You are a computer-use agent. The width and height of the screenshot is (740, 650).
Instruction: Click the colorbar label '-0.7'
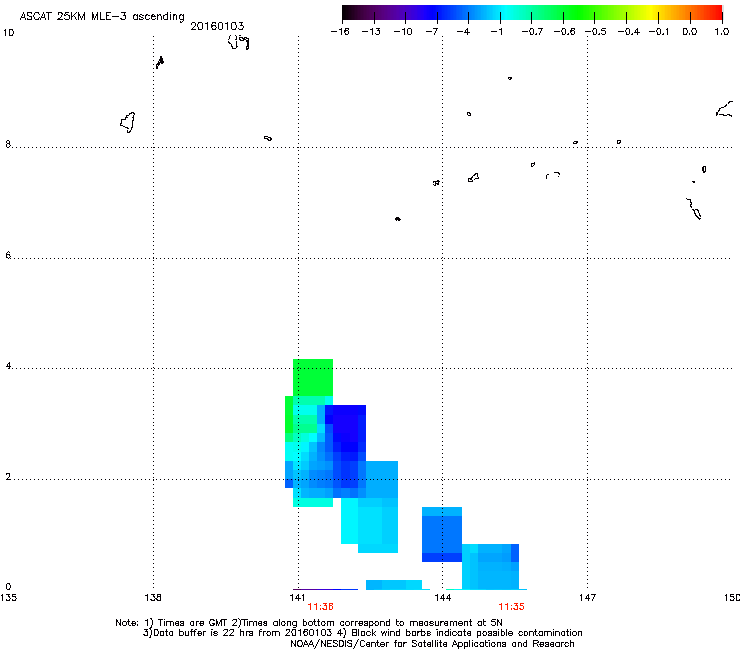532,32
